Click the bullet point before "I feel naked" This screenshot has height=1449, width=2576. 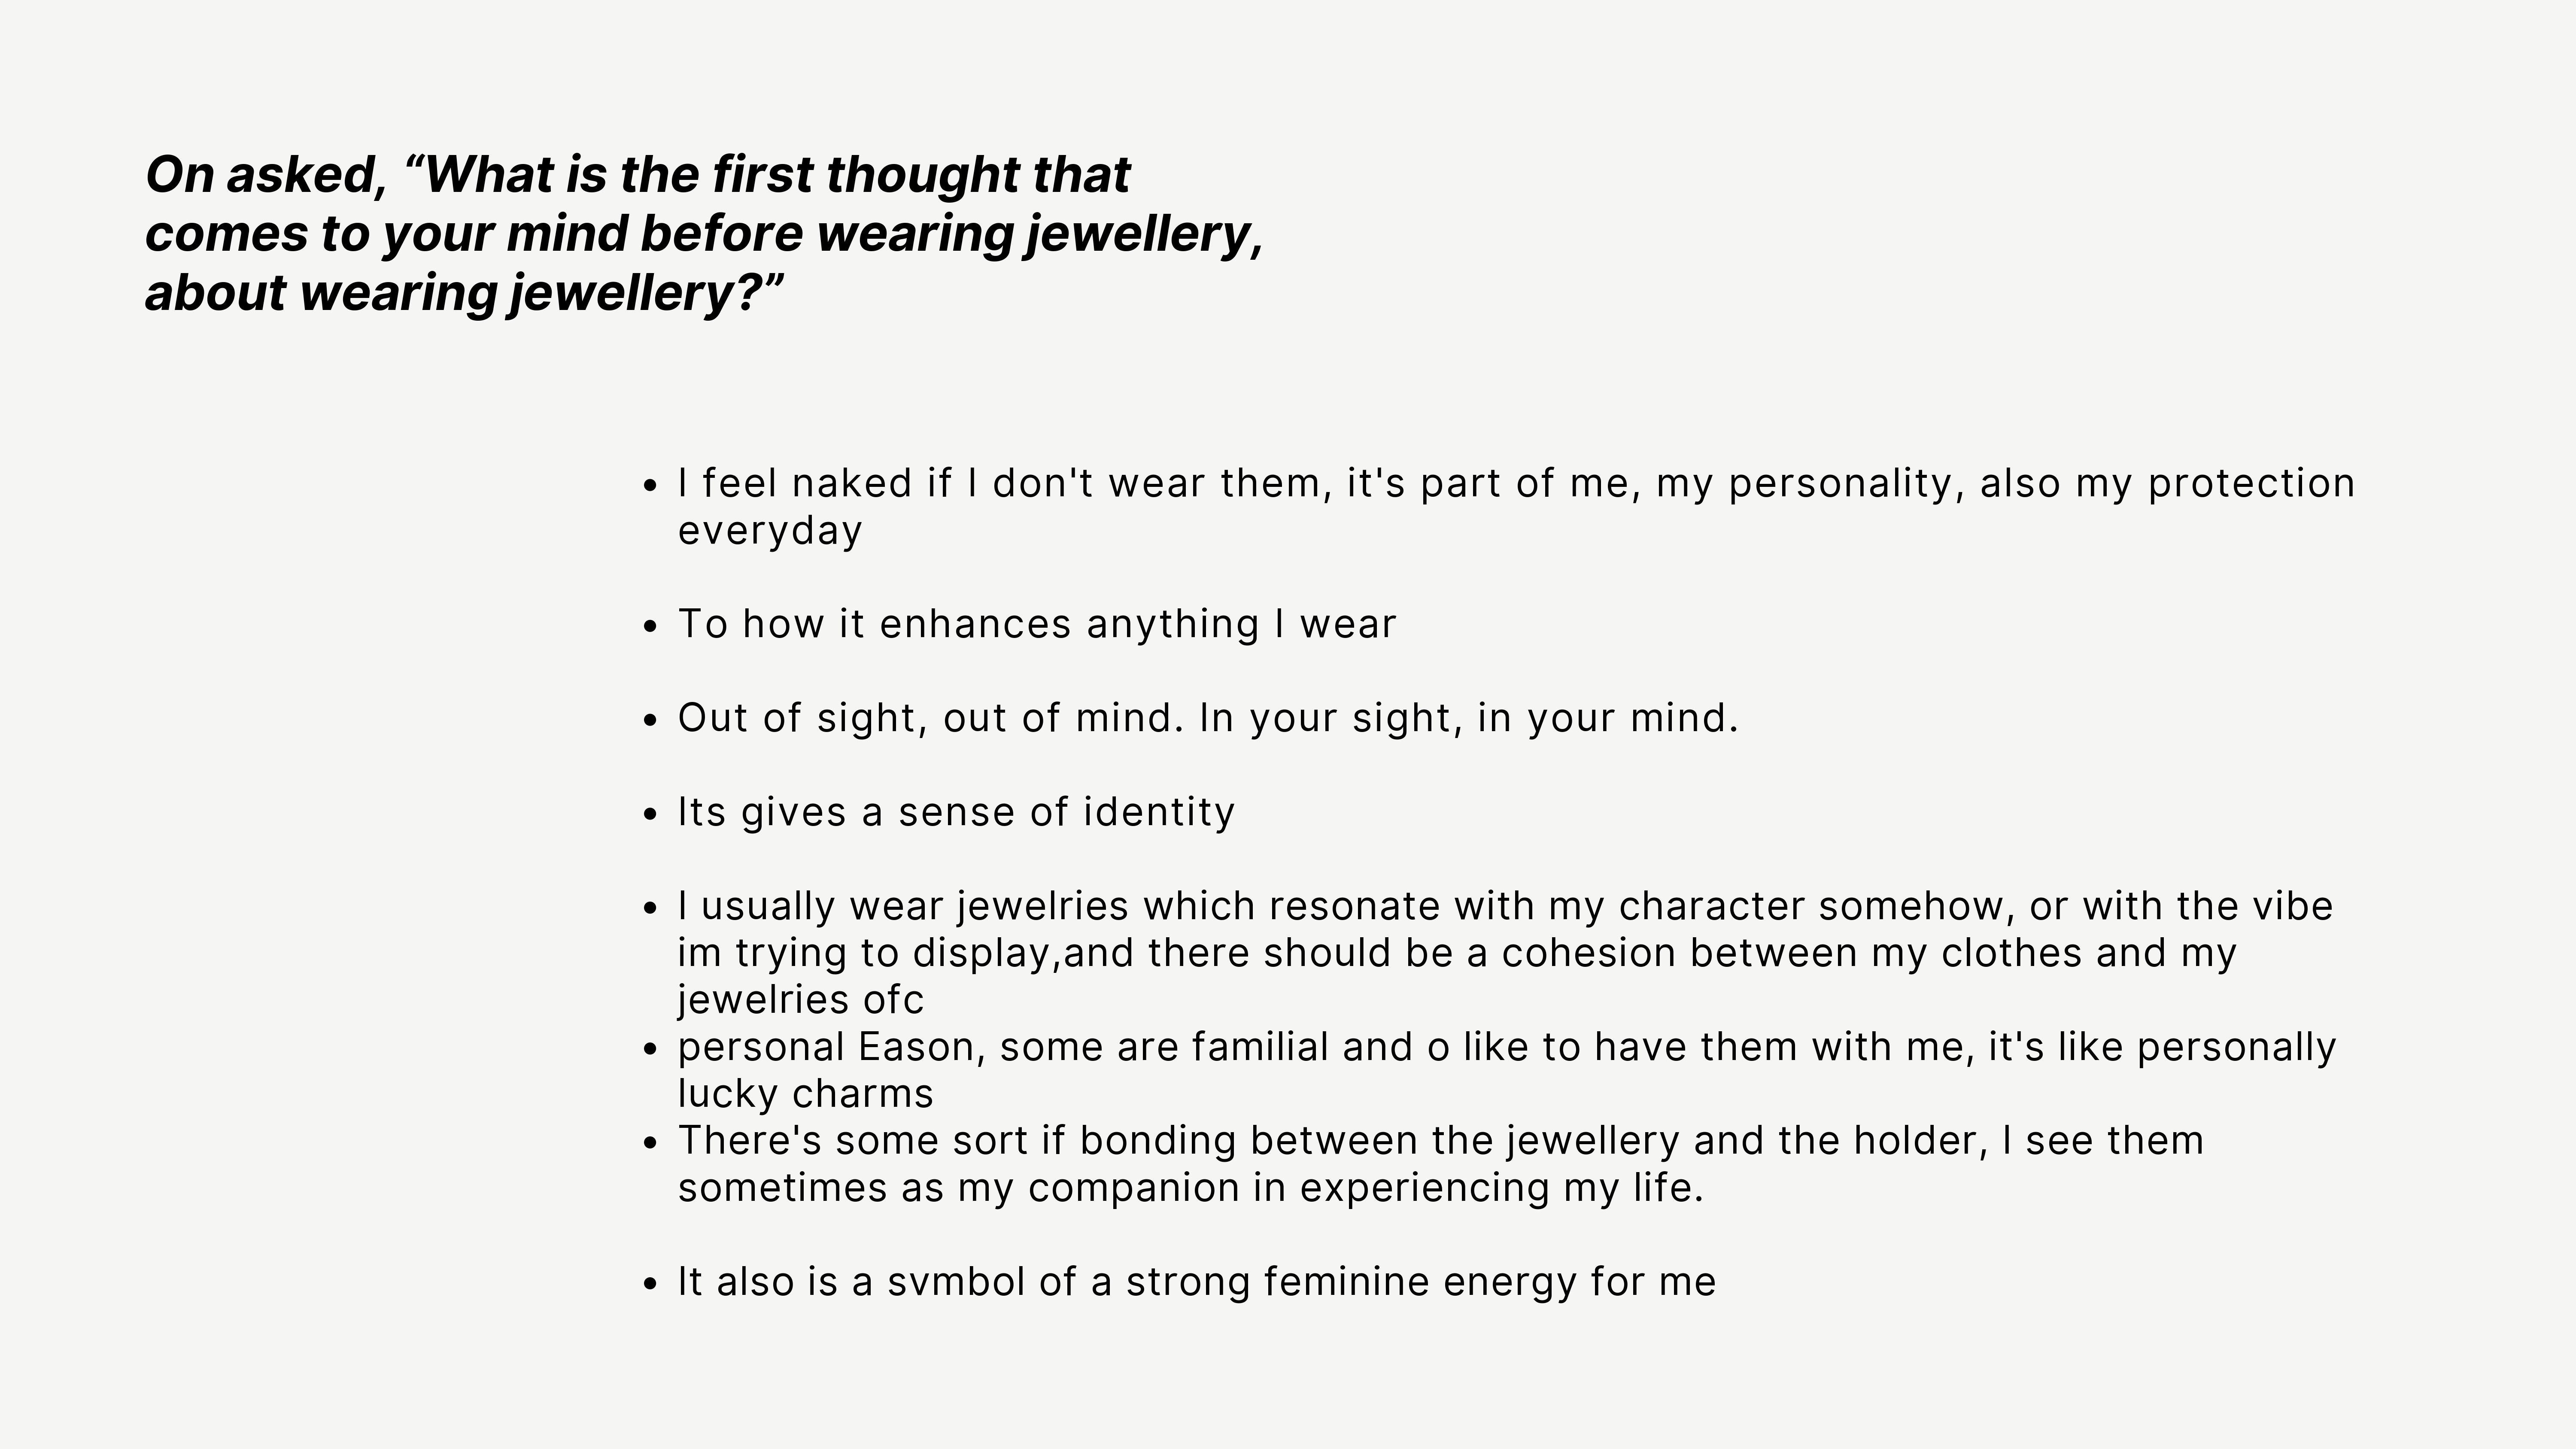[651, 486]
